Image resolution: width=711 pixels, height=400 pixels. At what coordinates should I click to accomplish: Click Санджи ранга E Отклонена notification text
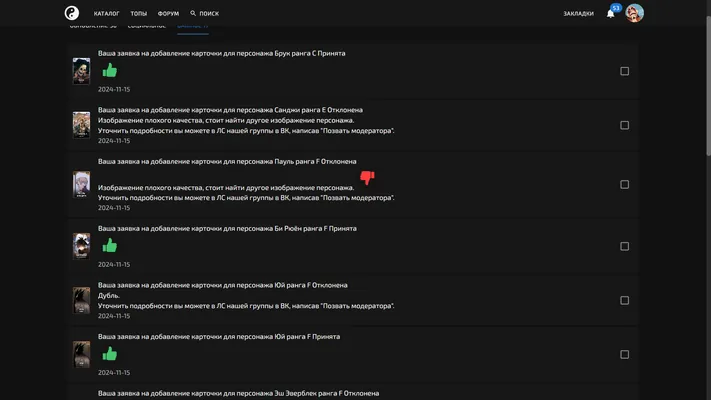(230, 110)
